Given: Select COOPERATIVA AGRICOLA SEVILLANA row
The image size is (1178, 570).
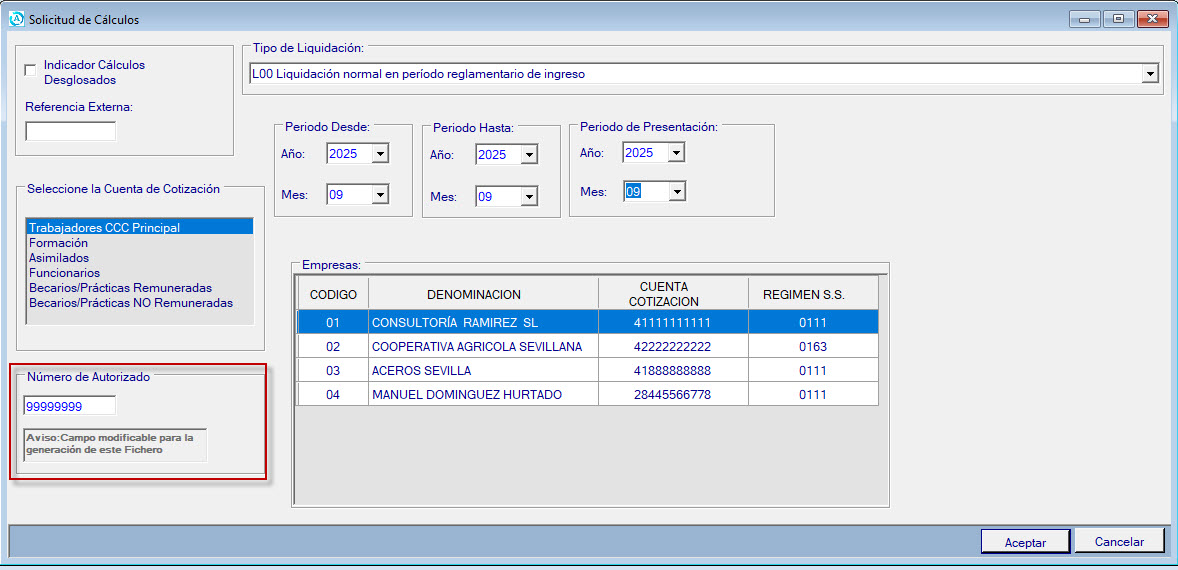Looking at the screenshot, I should (x=476, y=346).
